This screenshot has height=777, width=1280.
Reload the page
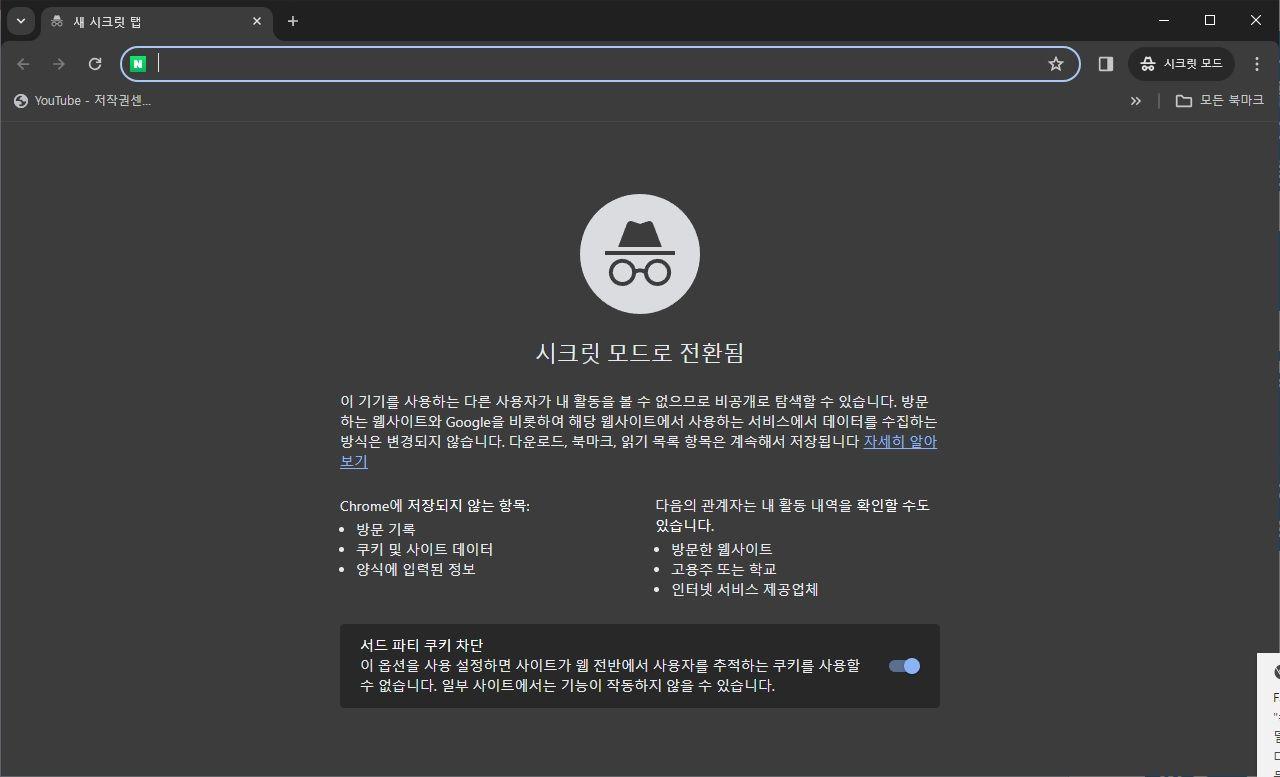95,64
